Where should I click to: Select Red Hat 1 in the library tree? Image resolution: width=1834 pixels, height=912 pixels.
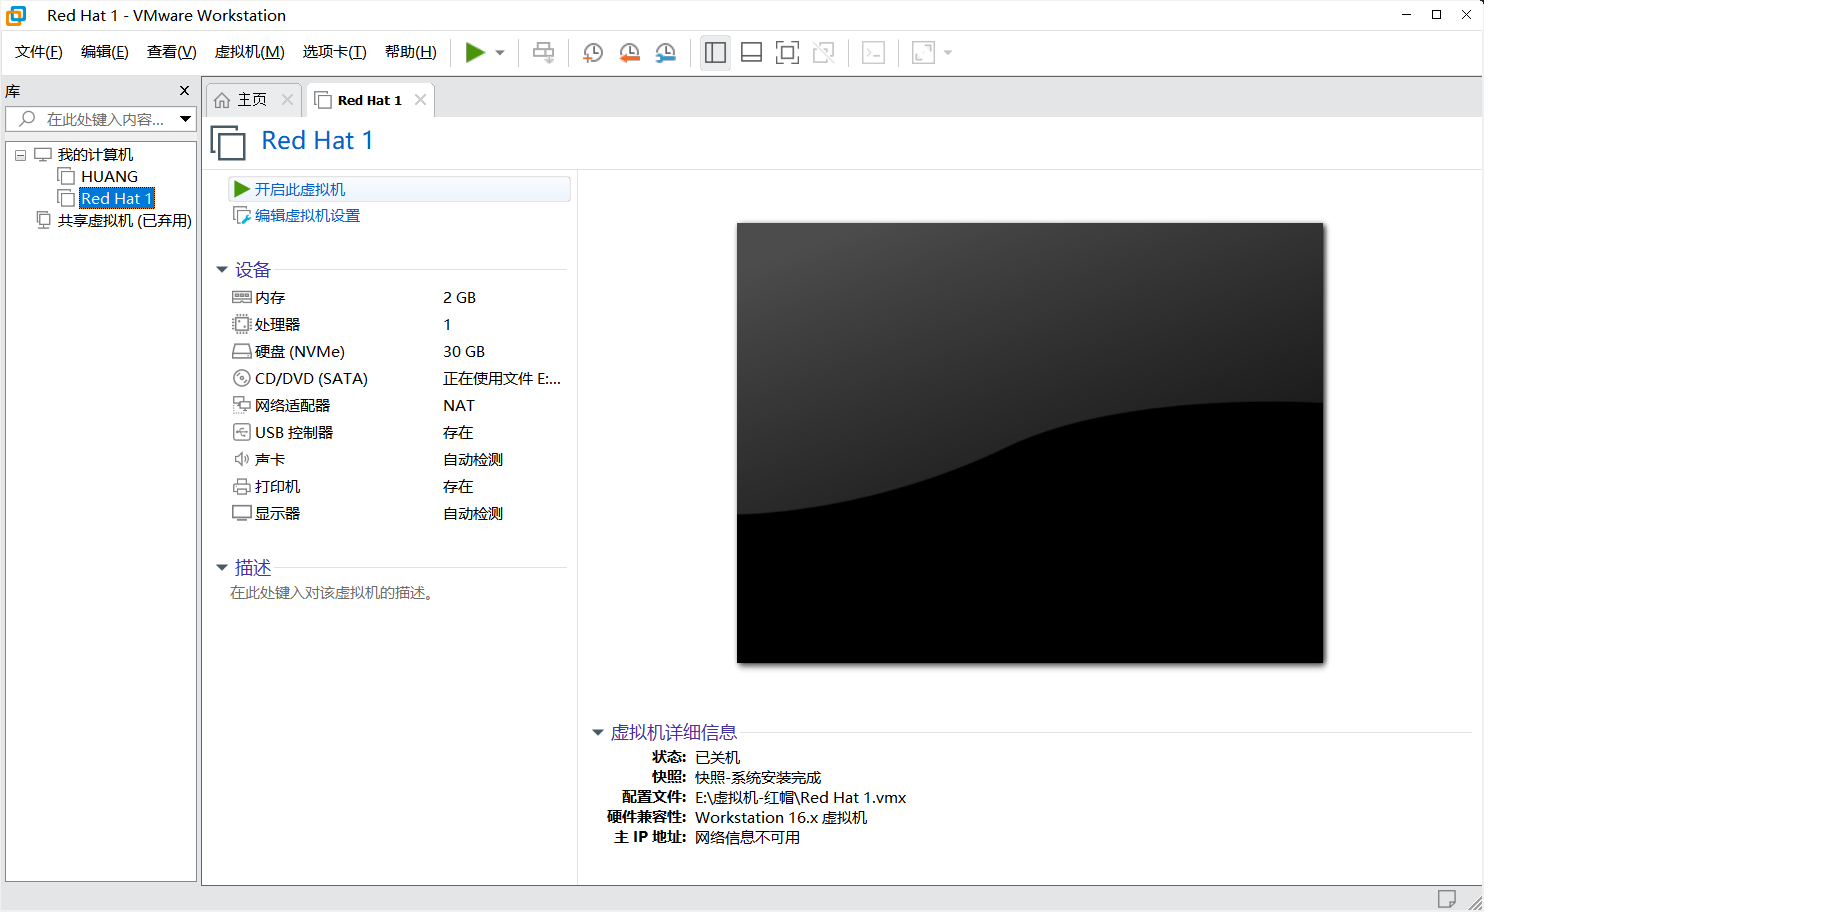pos(116,199)
